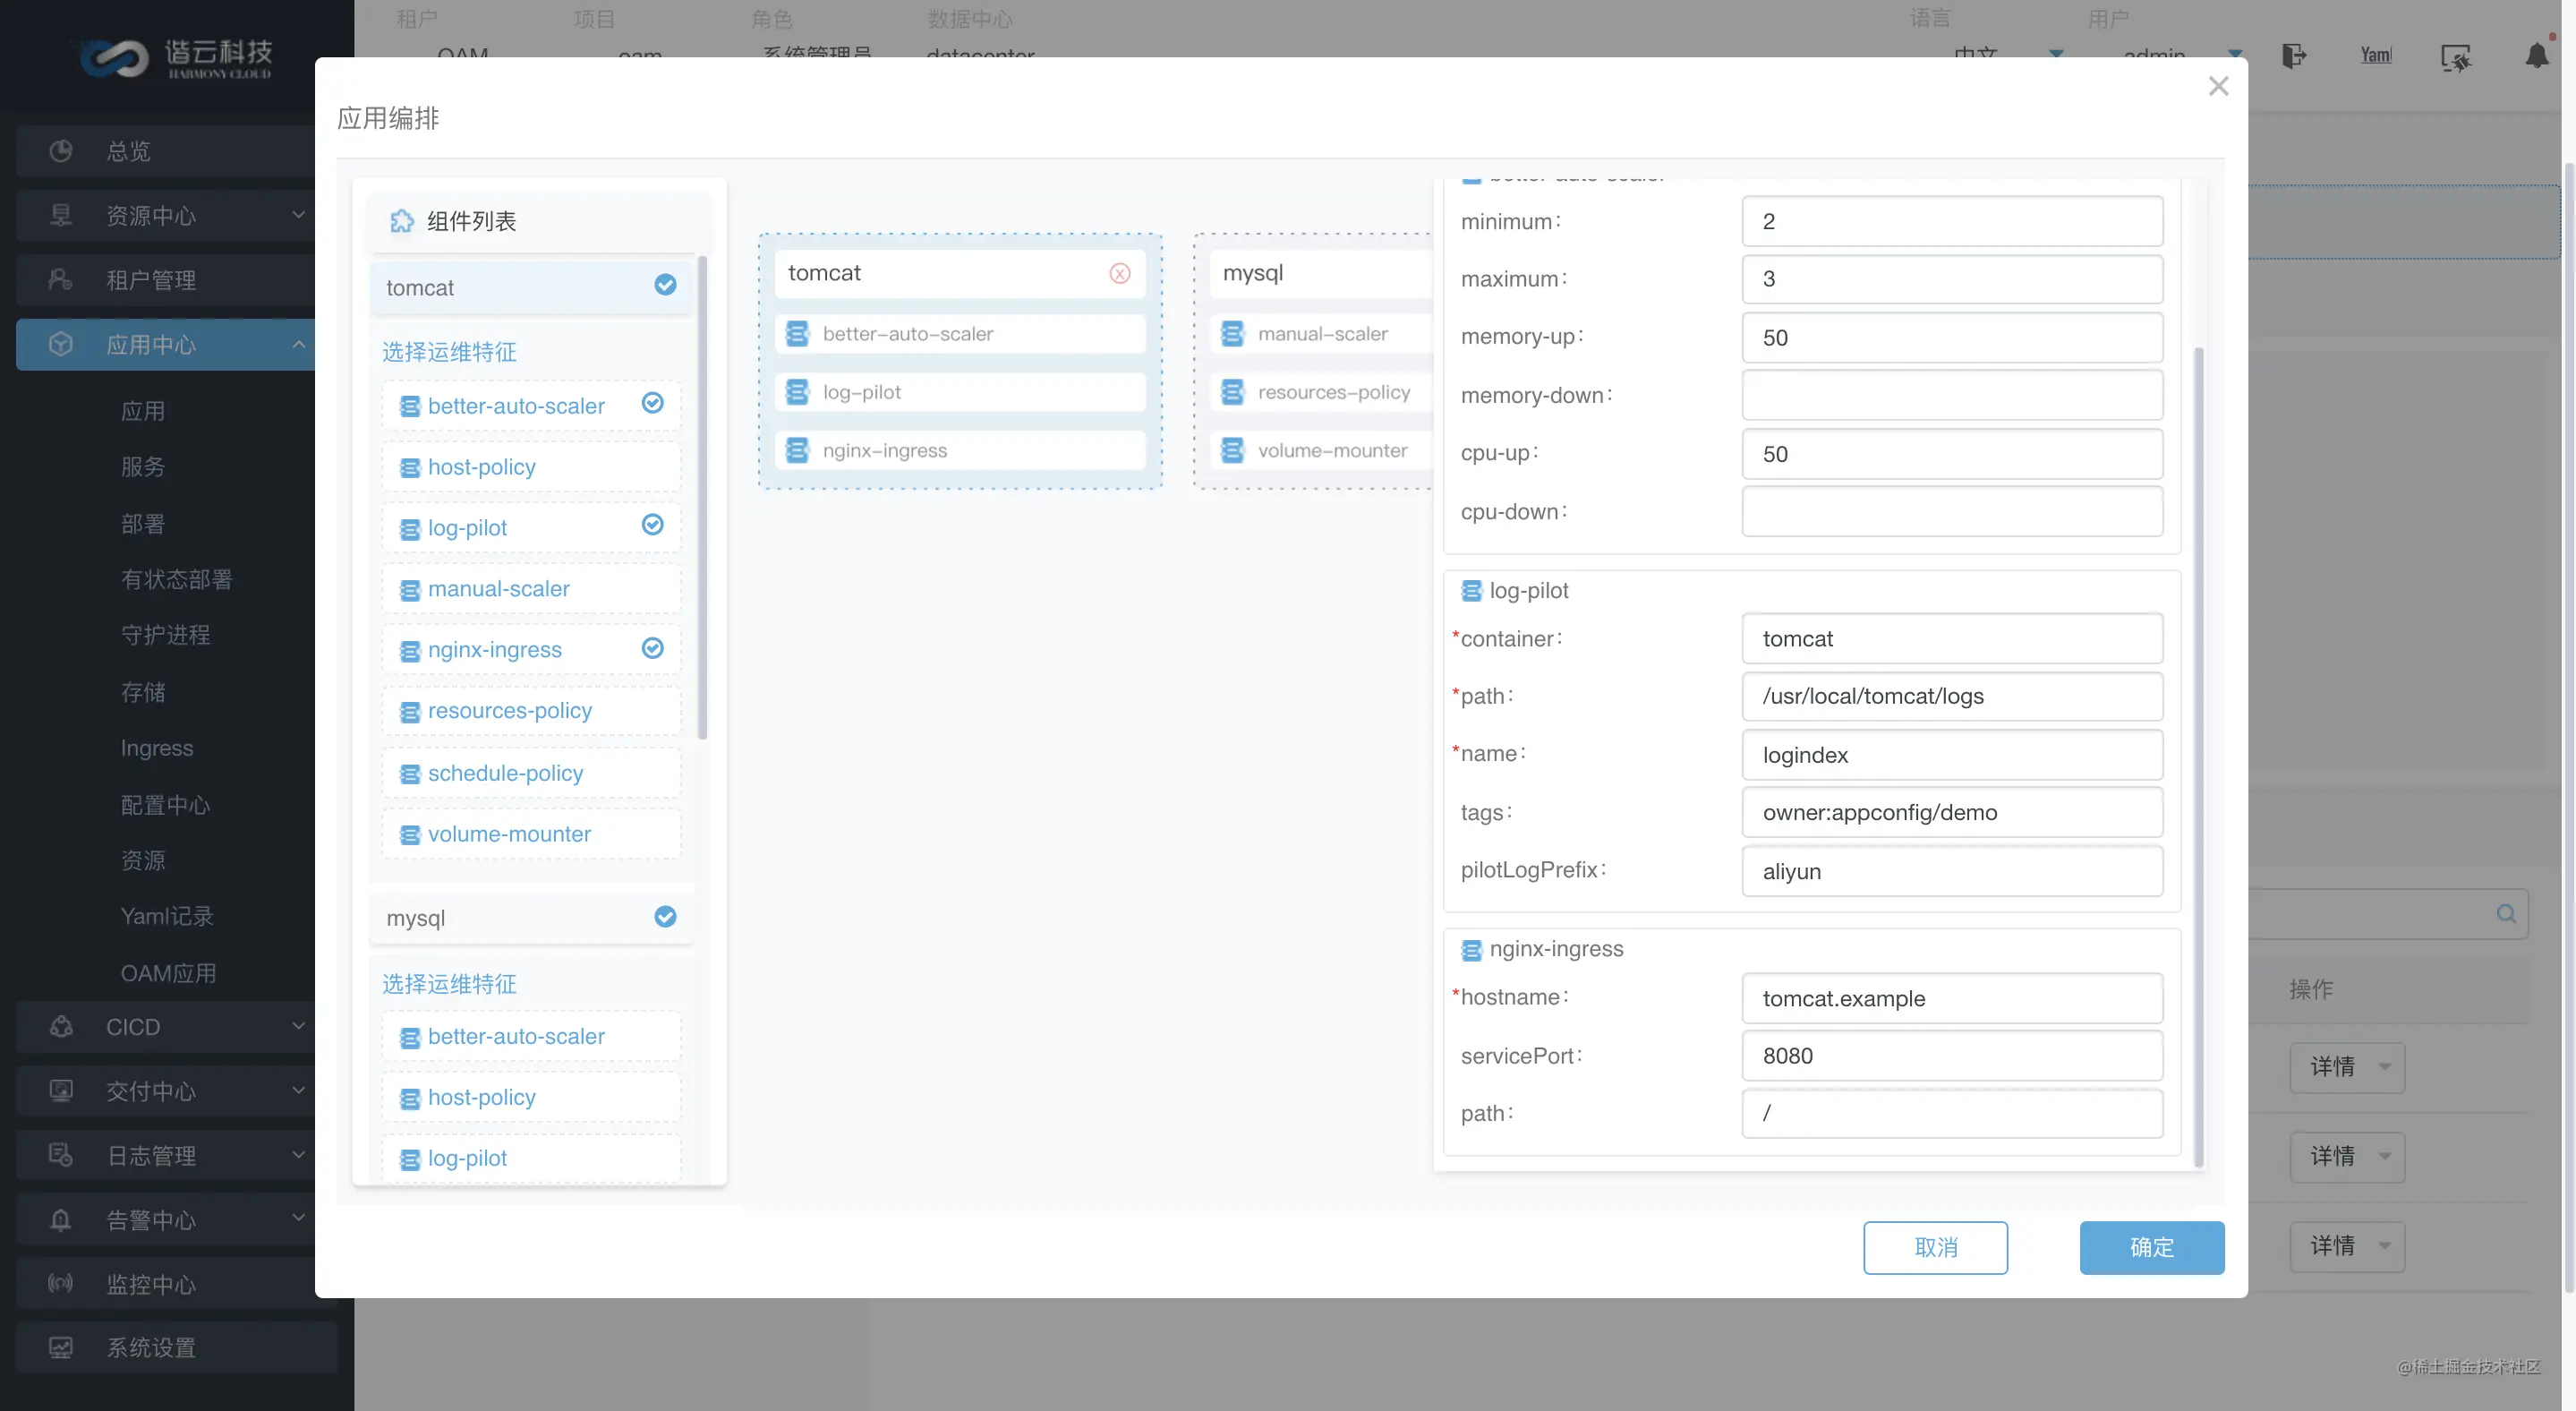2576x1411 pixels.
Task: Open the OAM应用 submenu item
Action: [168, 973]
